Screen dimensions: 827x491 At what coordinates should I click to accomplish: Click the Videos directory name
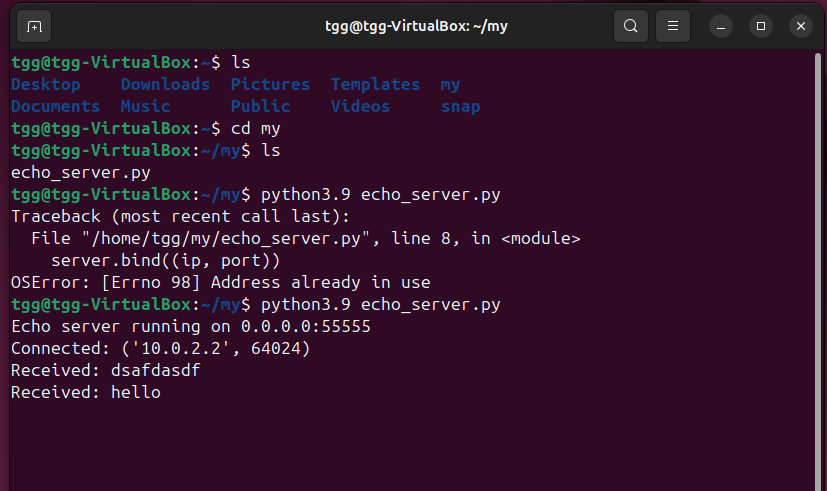click(360, 107)
